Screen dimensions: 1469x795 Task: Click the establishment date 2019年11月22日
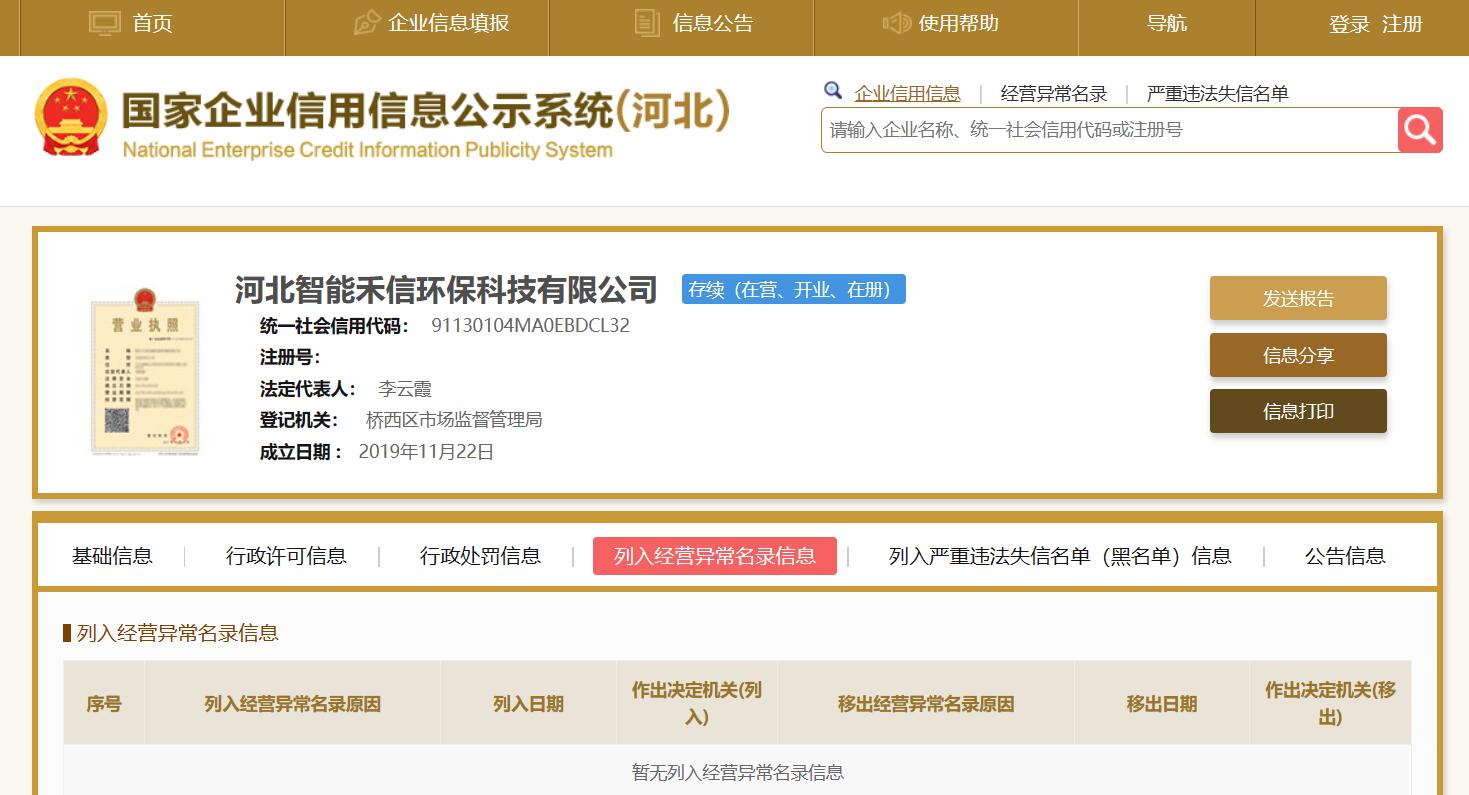point(426,451)
